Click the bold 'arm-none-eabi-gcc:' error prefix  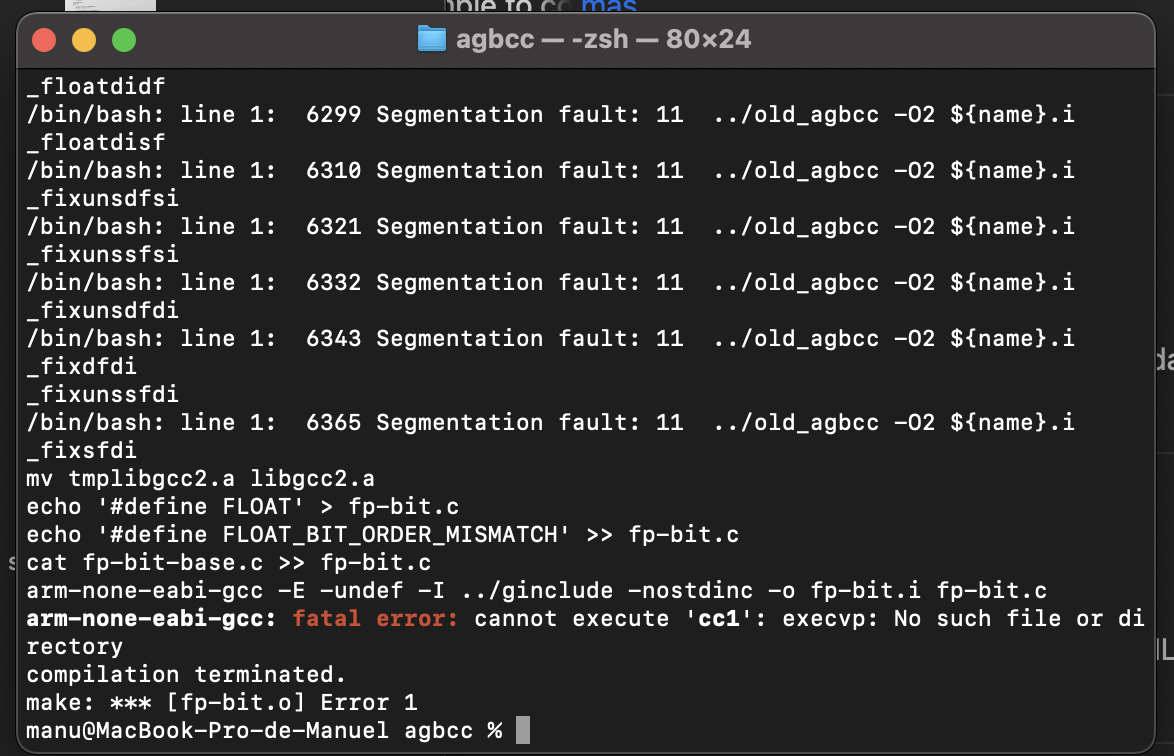tap(150, 619)
